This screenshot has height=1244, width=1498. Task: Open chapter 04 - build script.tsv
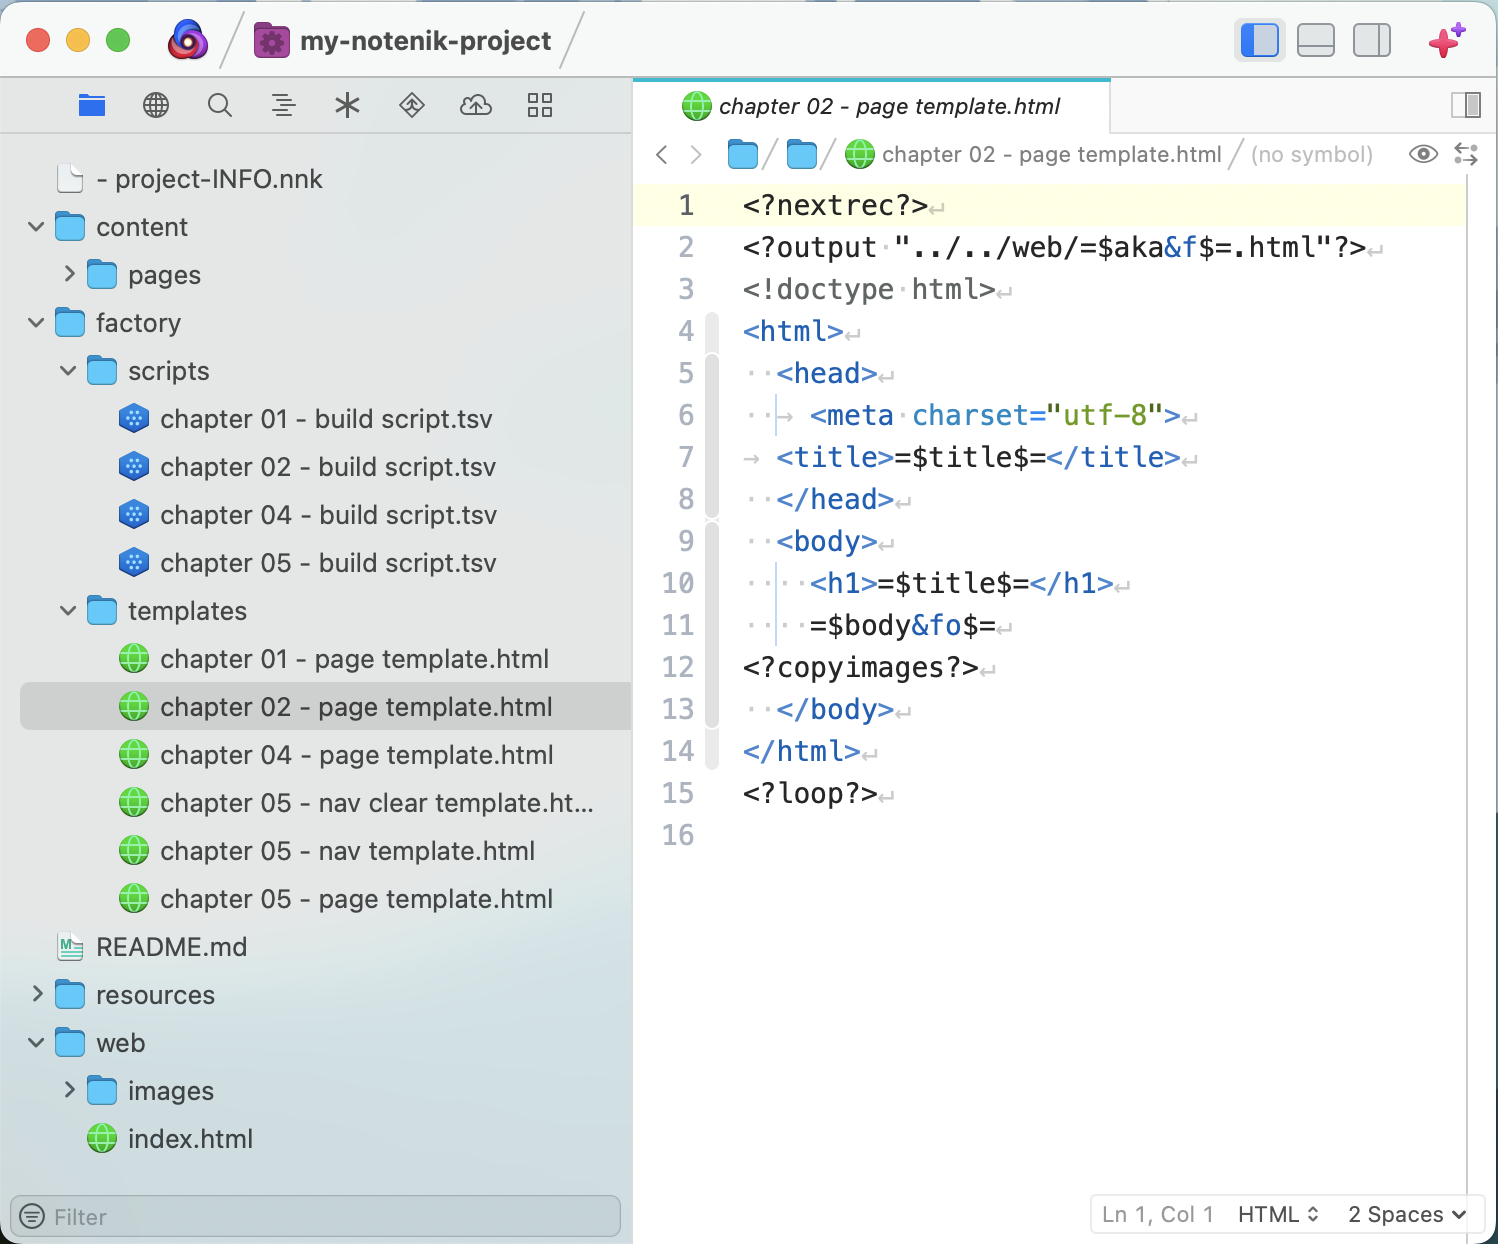tap(328, 515)
